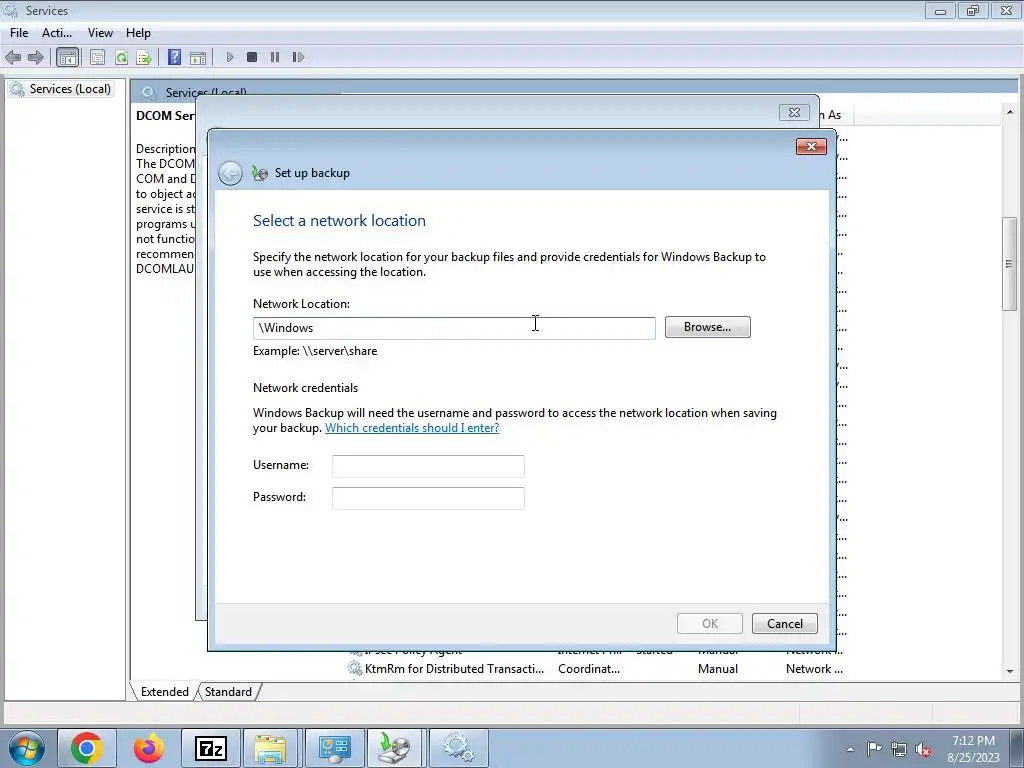
Task: Open the File menu
Action: coord(19,33)
